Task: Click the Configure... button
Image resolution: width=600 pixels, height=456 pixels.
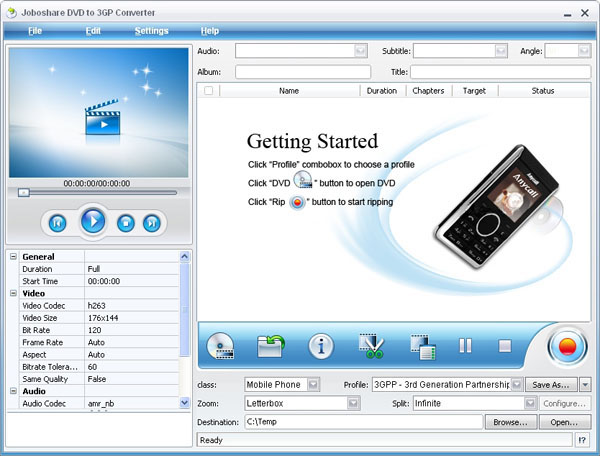Action: pyautogui.click(x=564, y=403)
